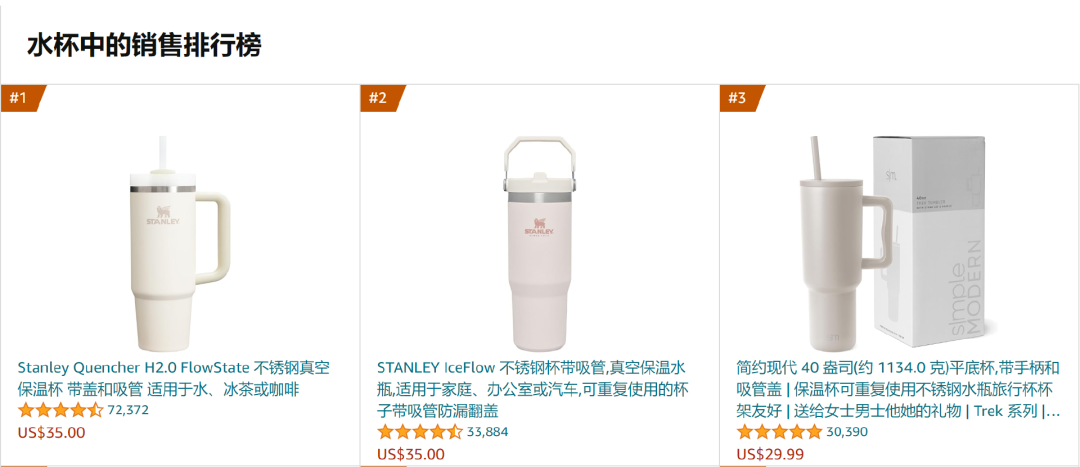The width and height of the screenshot is (1080, 467).
Task: Open the 简约现代 40 盎司 tumbler title link
Action: [898, 389]
